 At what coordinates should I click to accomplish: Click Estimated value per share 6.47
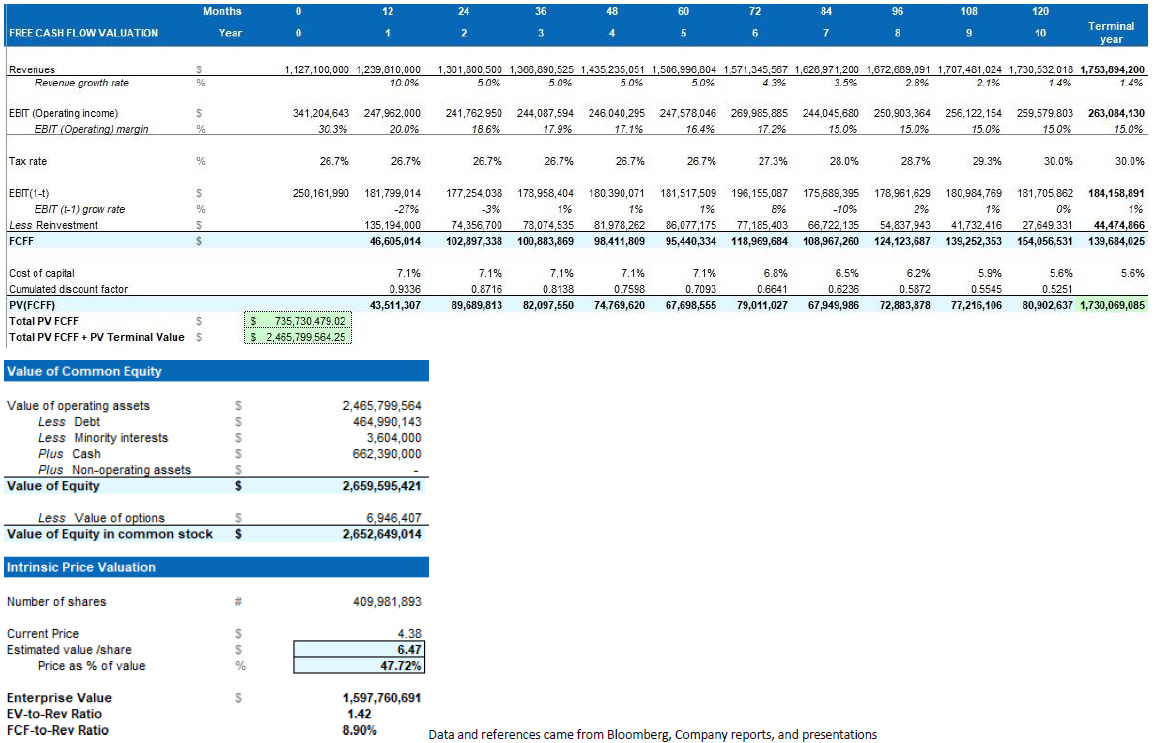(359, 650)
